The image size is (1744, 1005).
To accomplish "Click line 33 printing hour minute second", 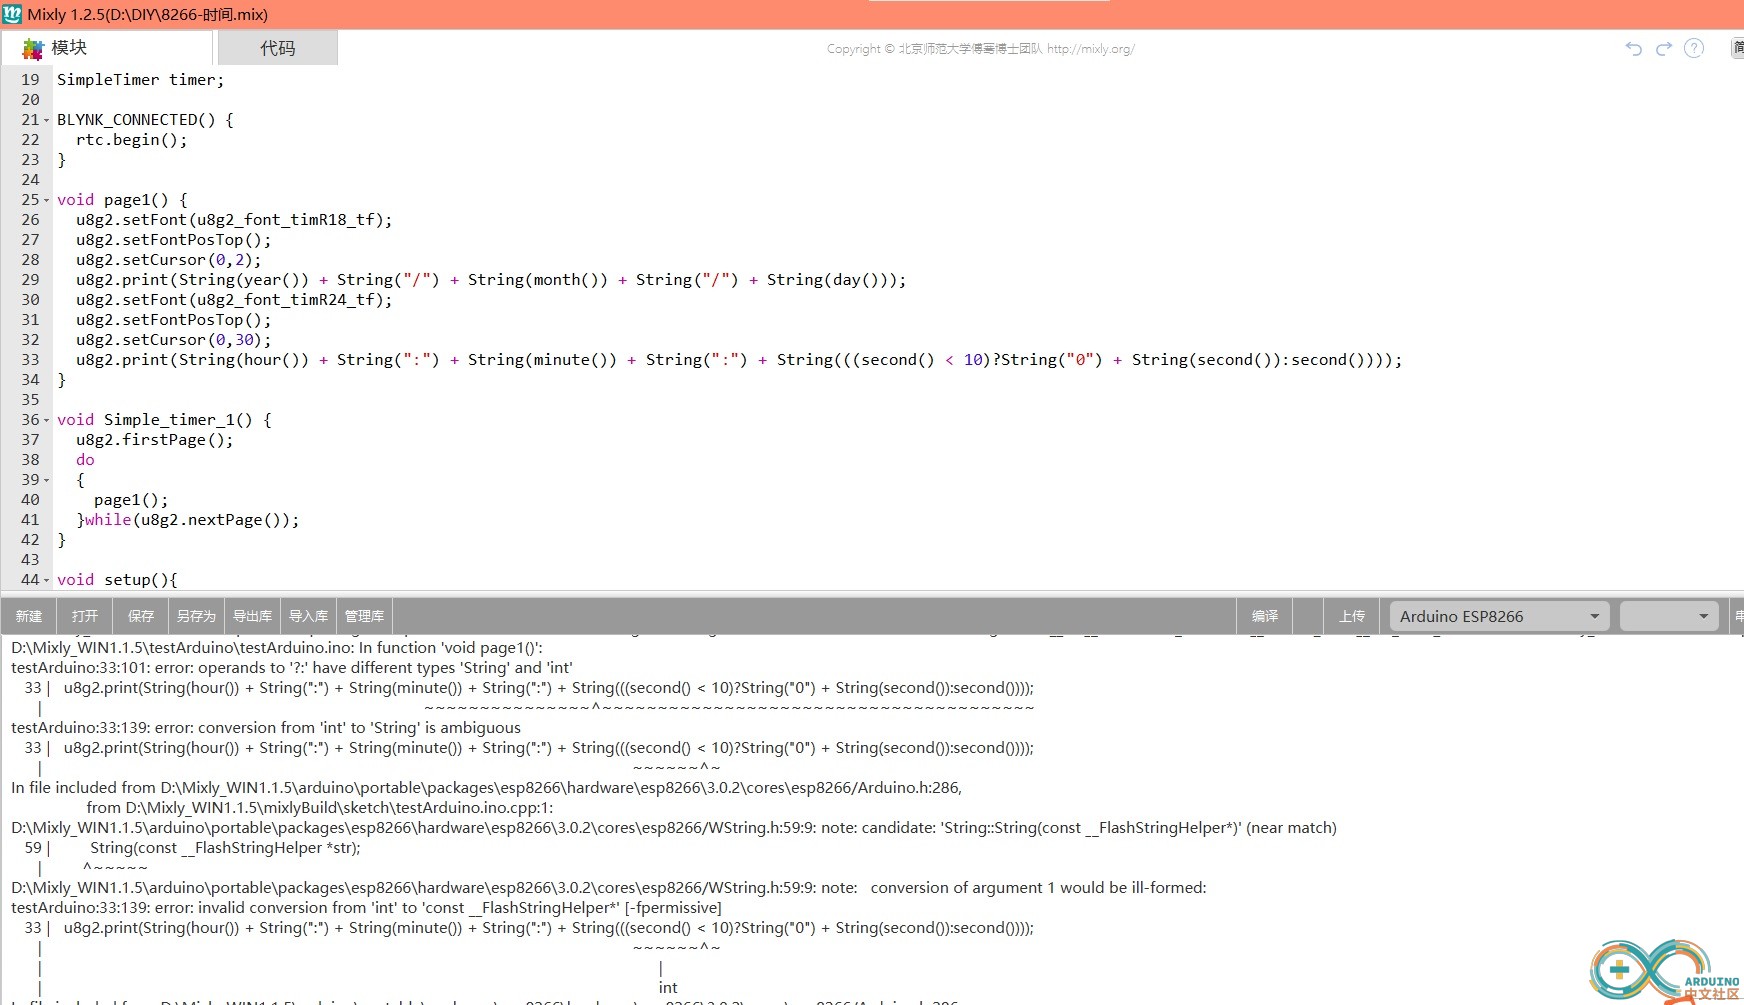I will point(739,360).
